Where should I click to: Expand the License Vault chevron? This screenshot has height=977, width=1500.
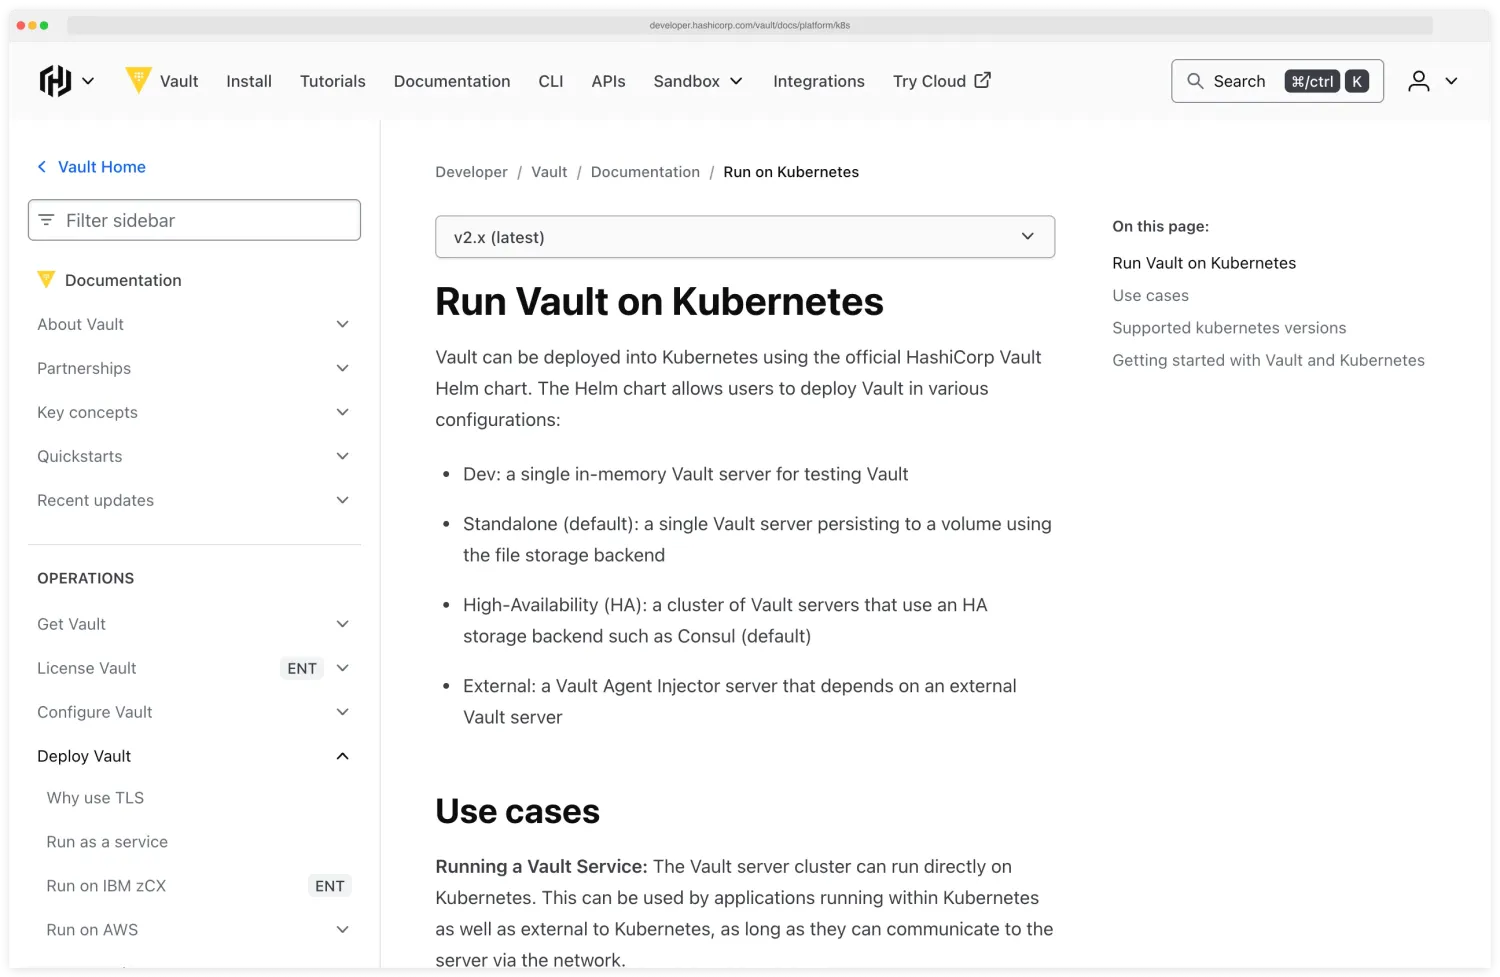(343, 668)
